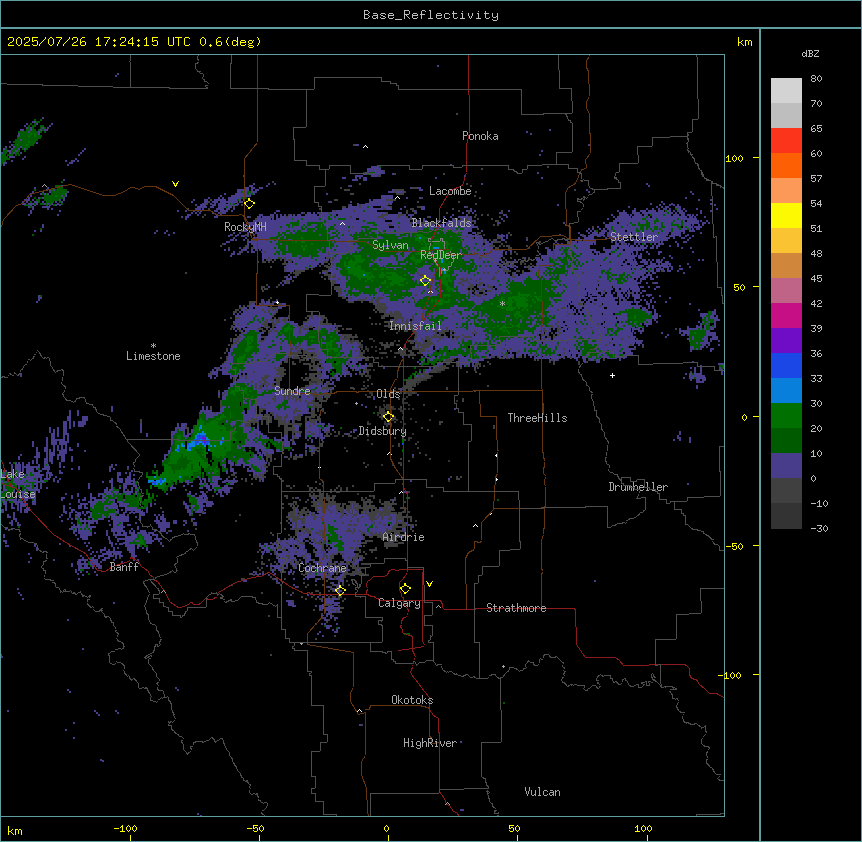Click the Airdrie city label
The height and width of the screenshot is (842, 862).
tap(403, 537)
